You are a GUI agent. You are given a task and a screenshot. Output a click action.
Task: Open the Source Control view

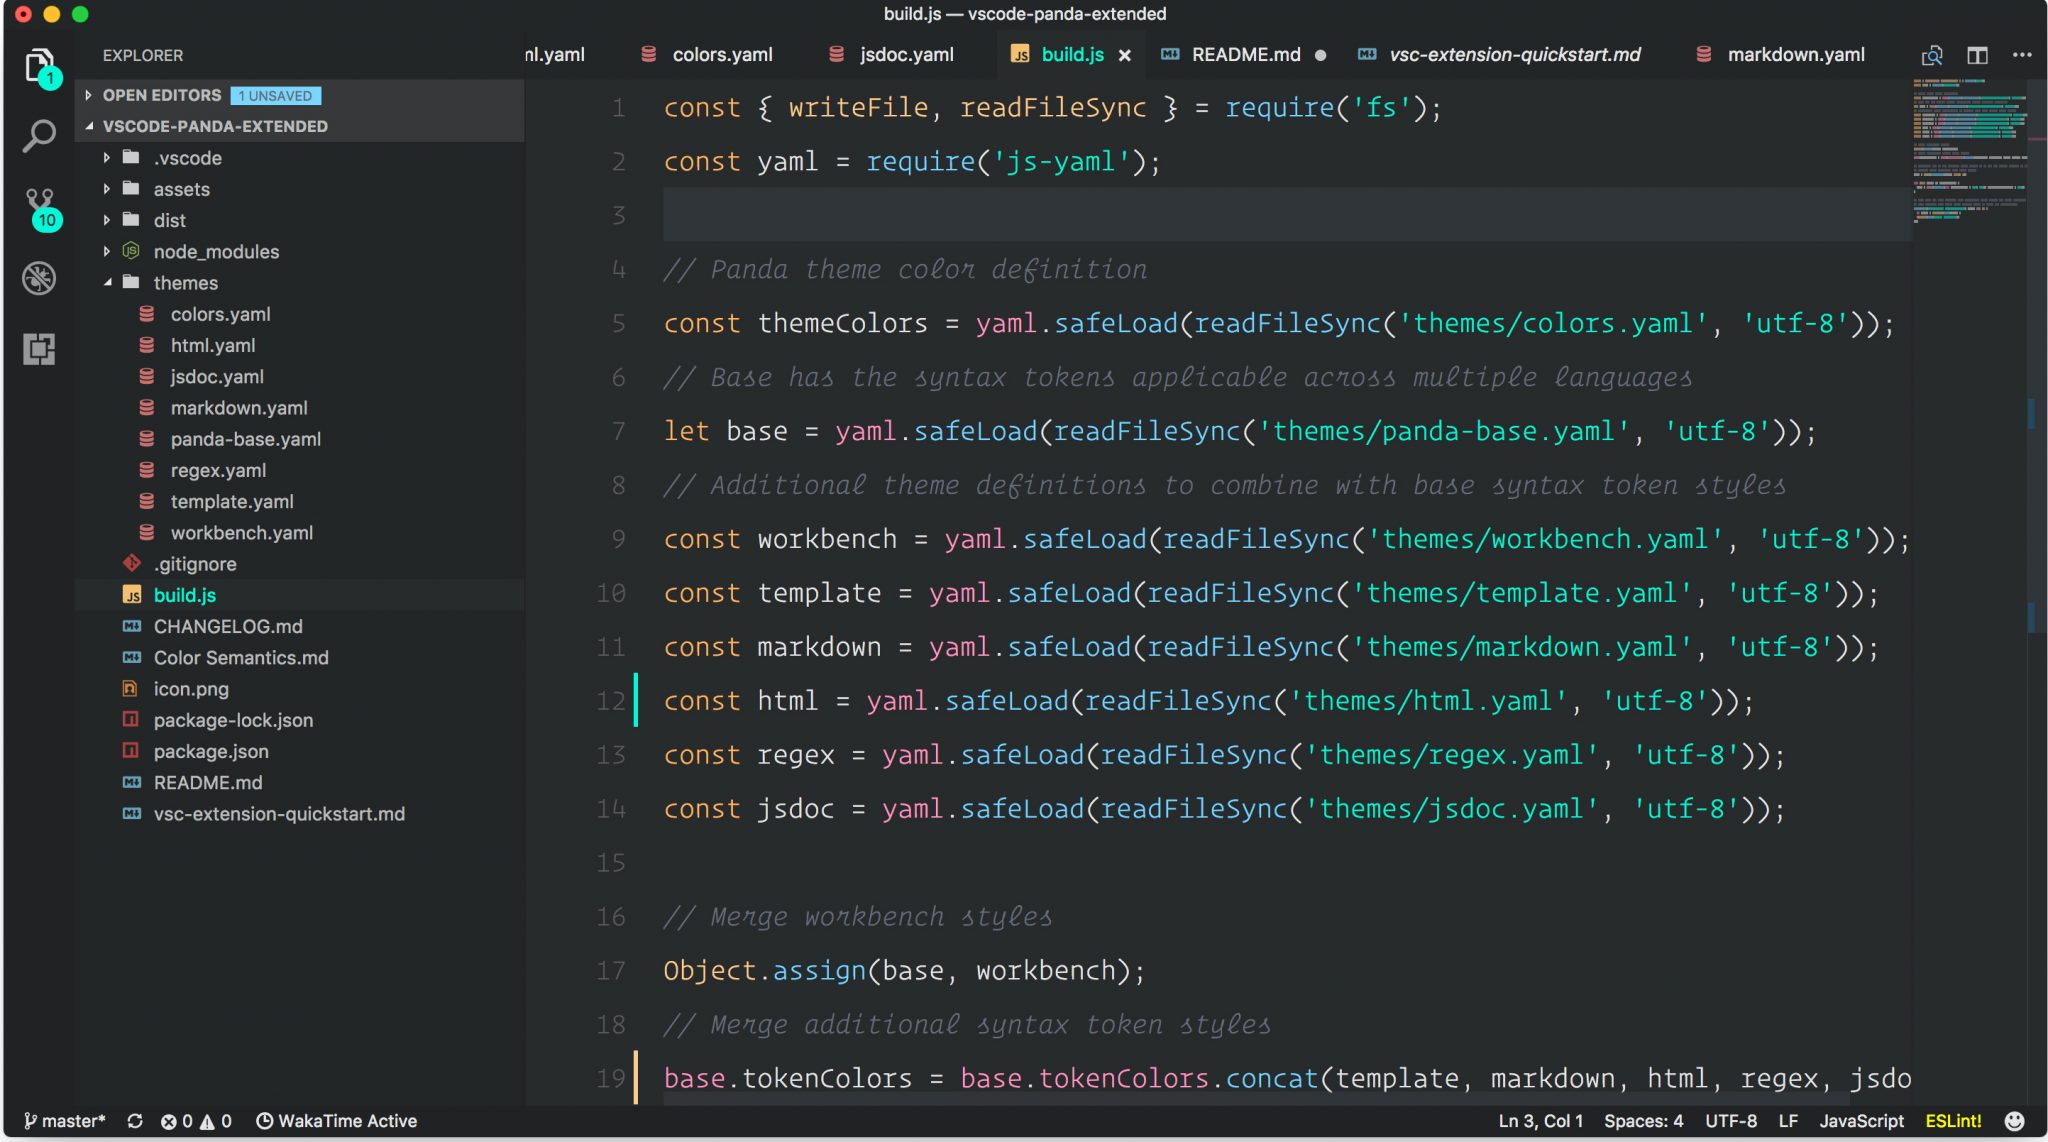coord(40,208)
